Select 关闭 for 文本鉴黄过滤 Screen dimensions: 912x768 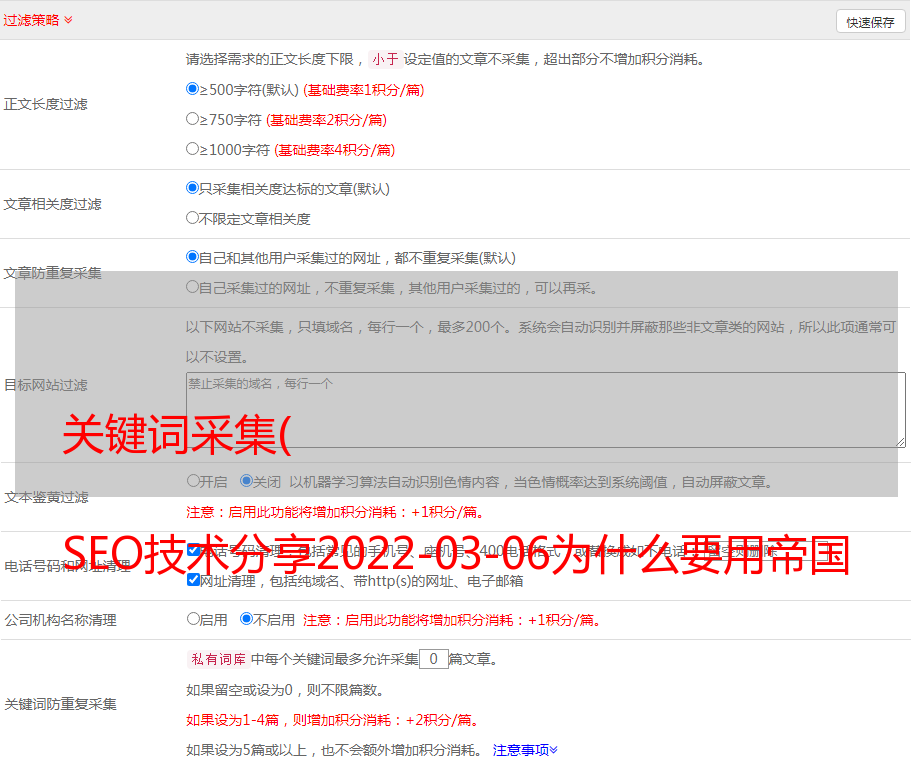coord(246,481)
